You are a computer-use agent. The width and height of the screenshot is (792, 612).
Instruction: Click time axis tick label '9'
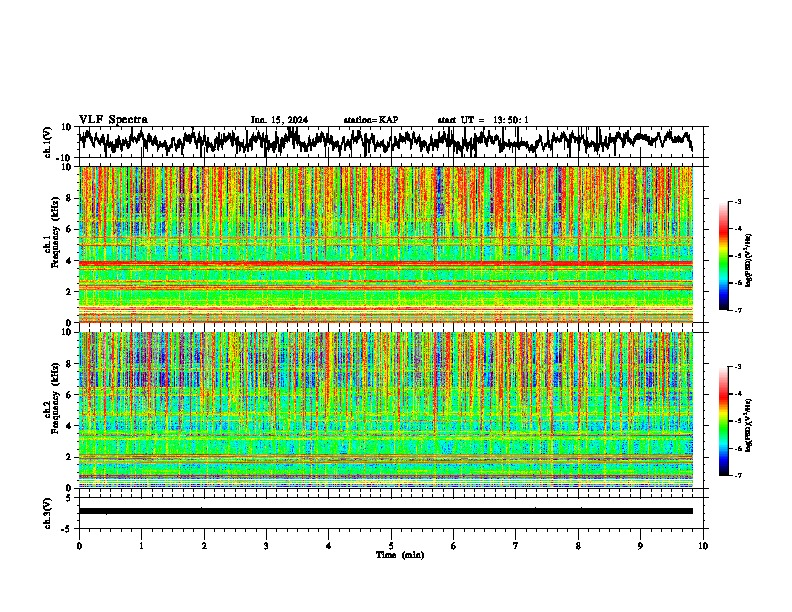click(x=640, y=546)
